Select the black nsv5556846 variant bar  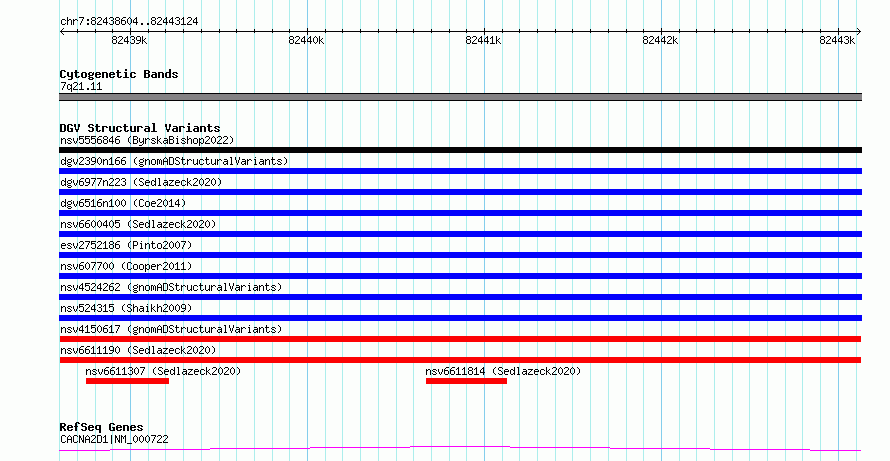click(460, 150)
